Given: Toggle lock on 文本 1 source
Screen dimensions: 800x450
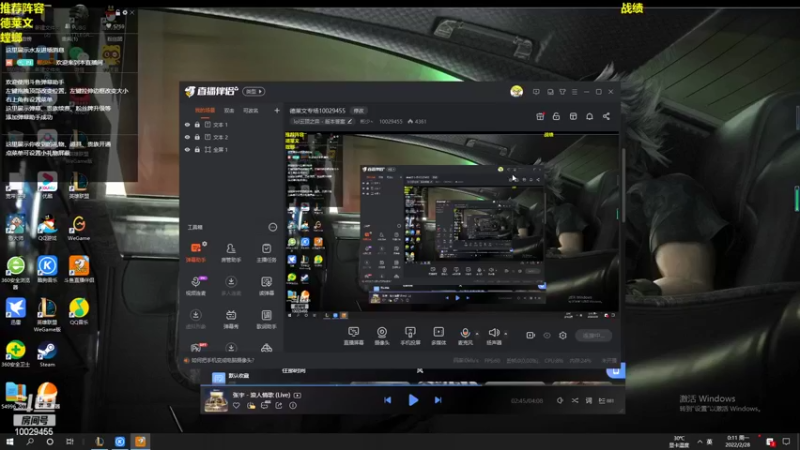Looking at the screenshot, I should [197, 124].
